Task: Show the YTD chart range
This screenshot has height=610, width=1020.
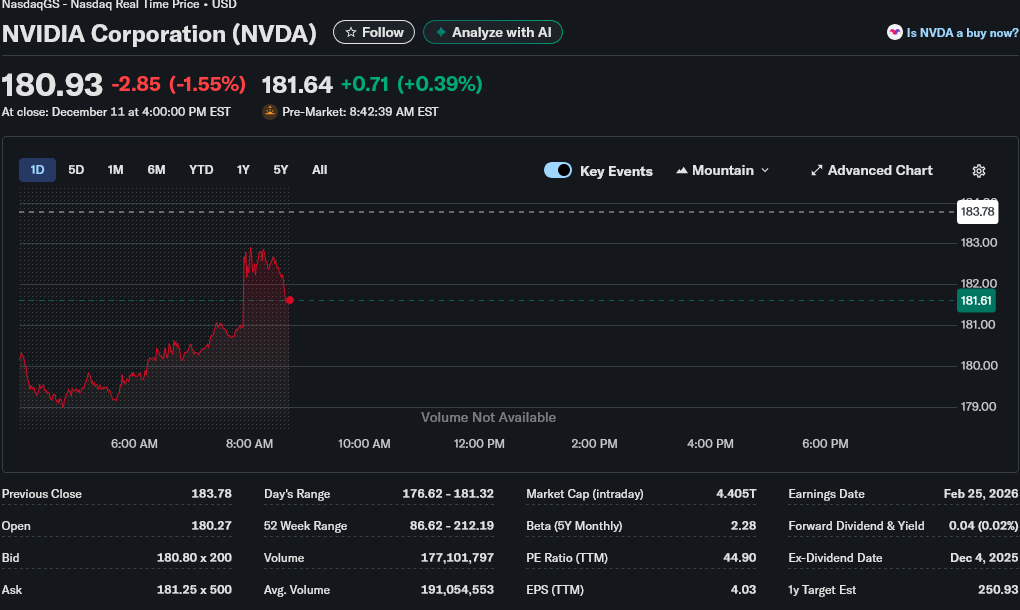Action: (x=201, y=170)
